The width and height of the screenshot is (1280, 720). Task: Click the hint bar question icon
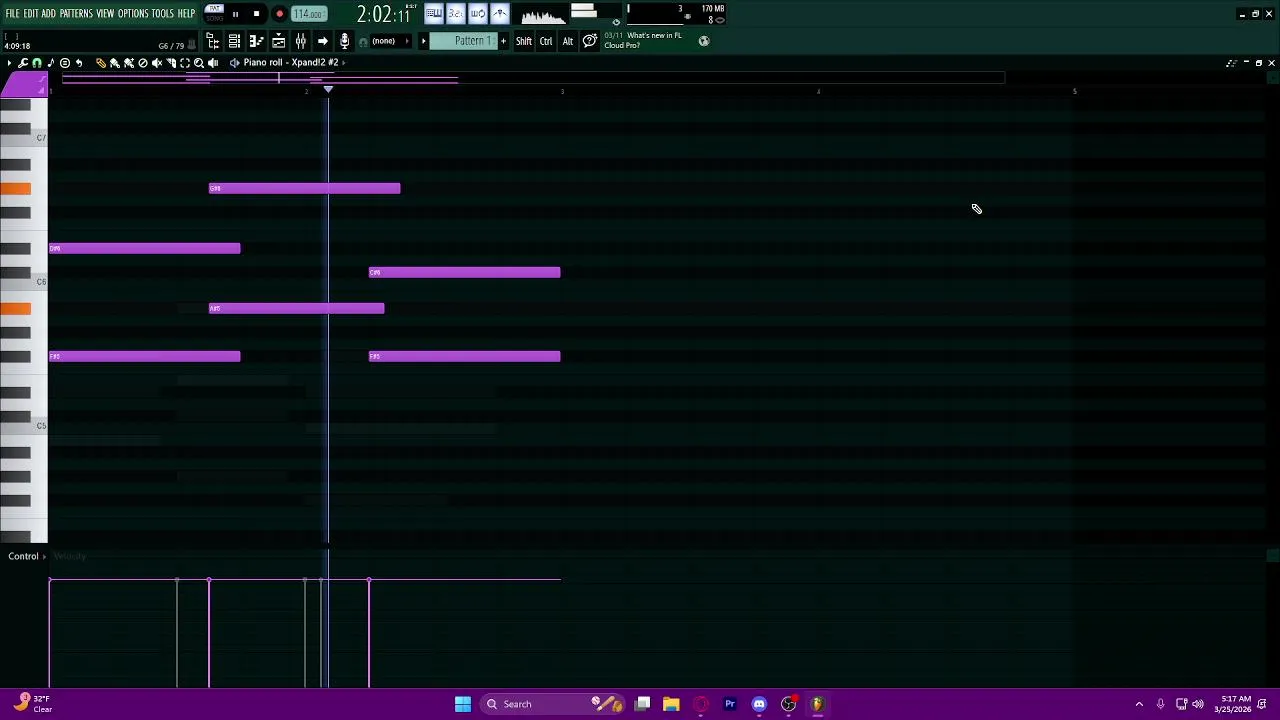[x=590, y=41]
